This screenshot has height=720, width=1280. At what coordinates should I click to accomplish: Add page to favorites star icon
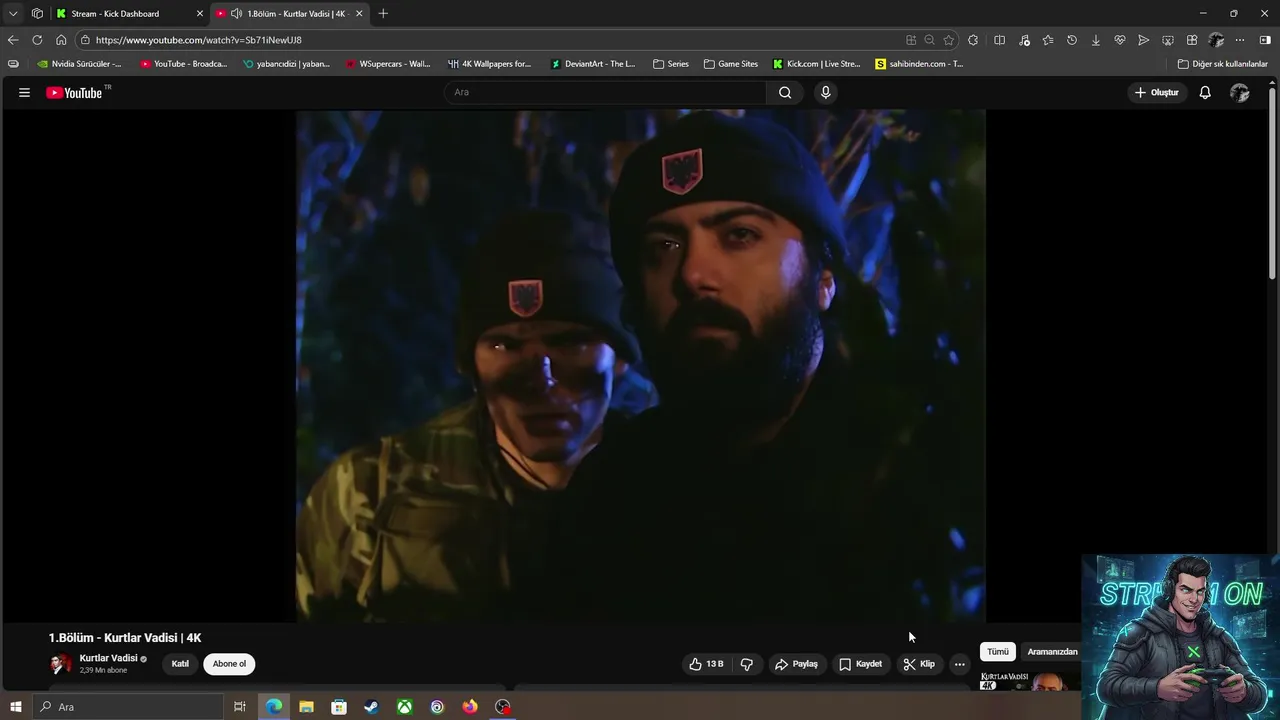pos(948,40)
